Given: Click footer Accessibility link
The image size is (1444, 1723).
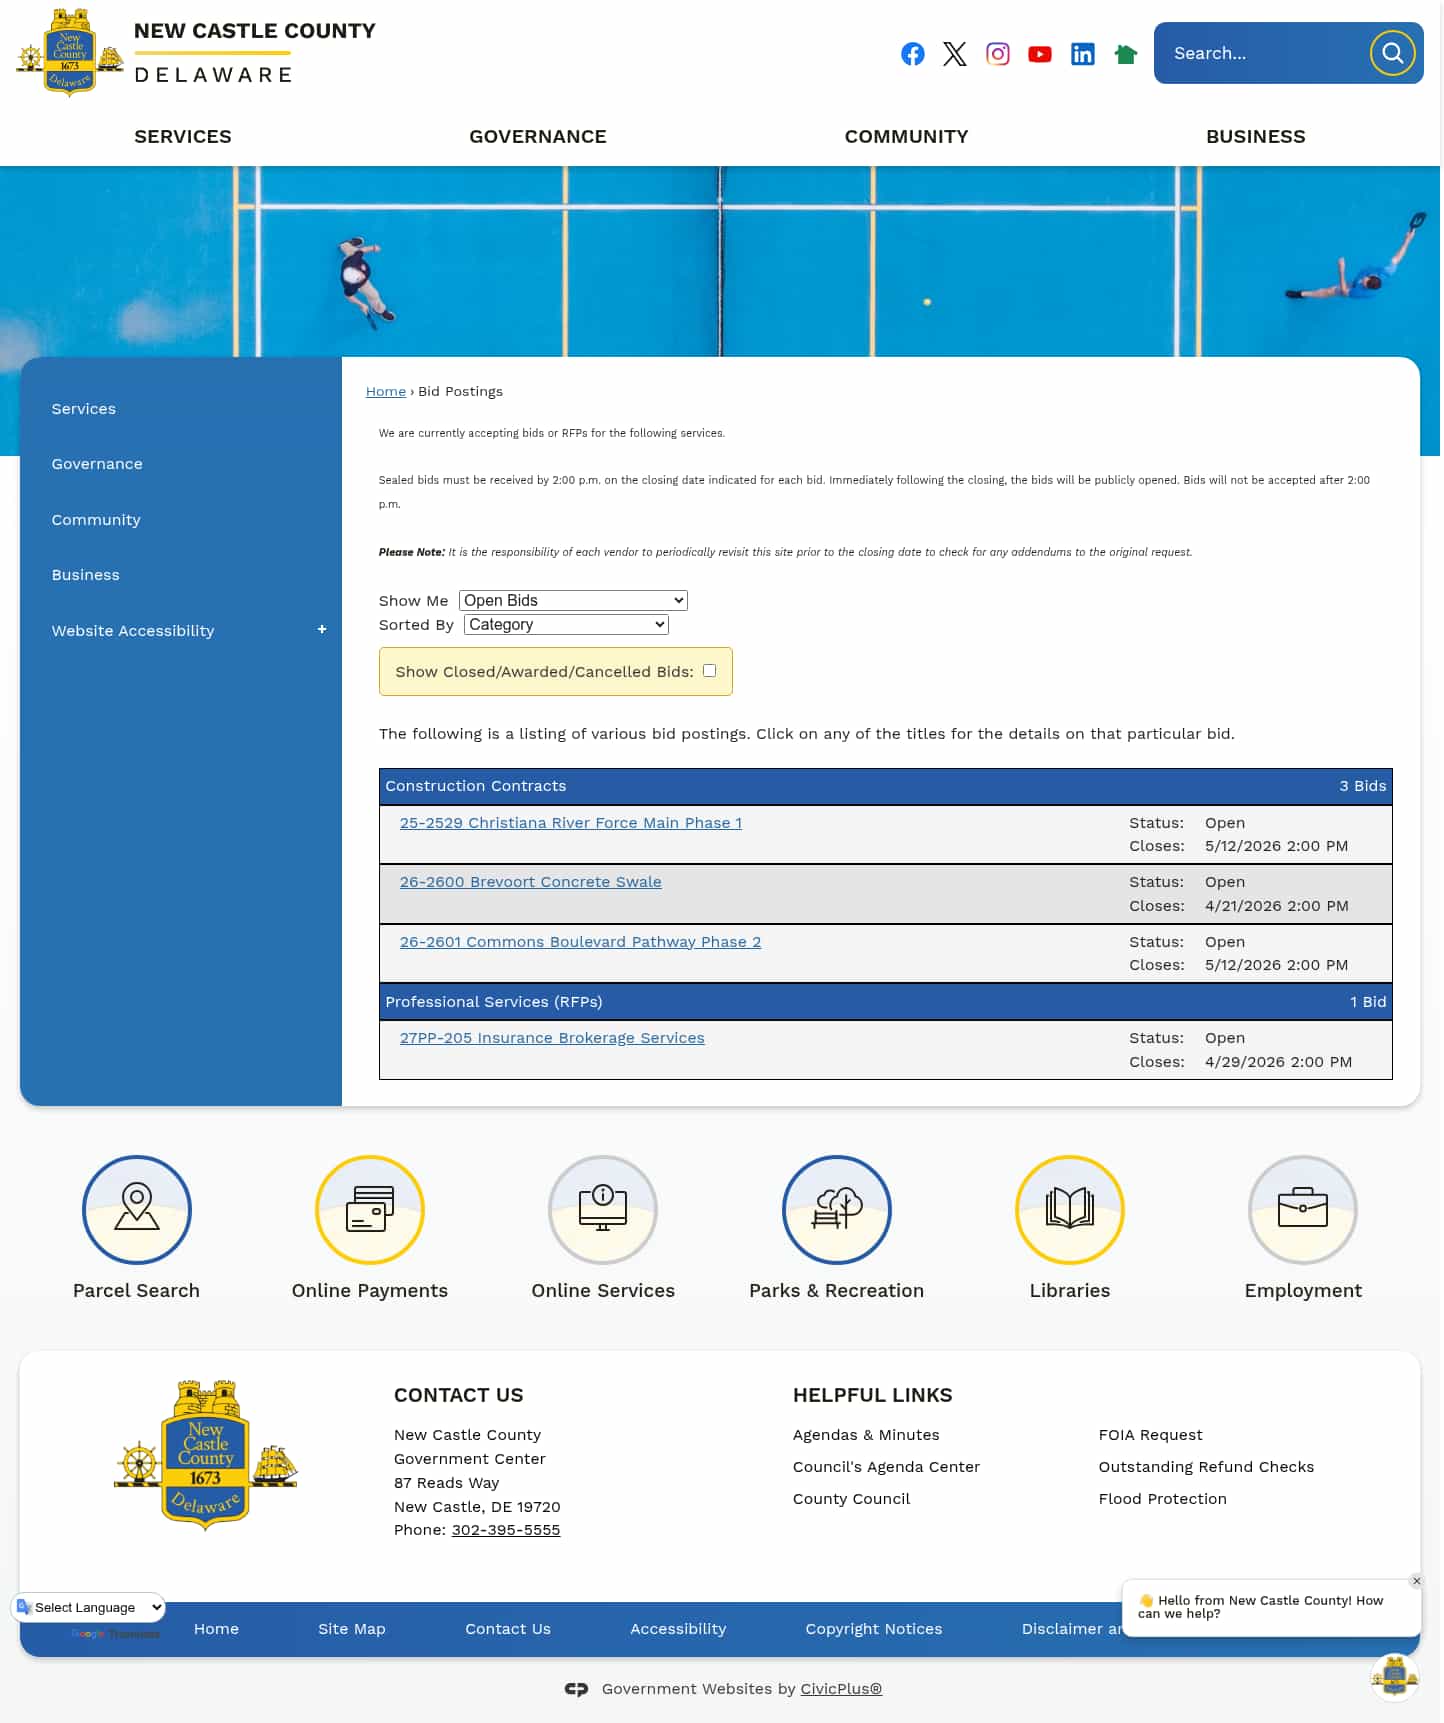Looking at the screenshot, I should pos(678,1629).
